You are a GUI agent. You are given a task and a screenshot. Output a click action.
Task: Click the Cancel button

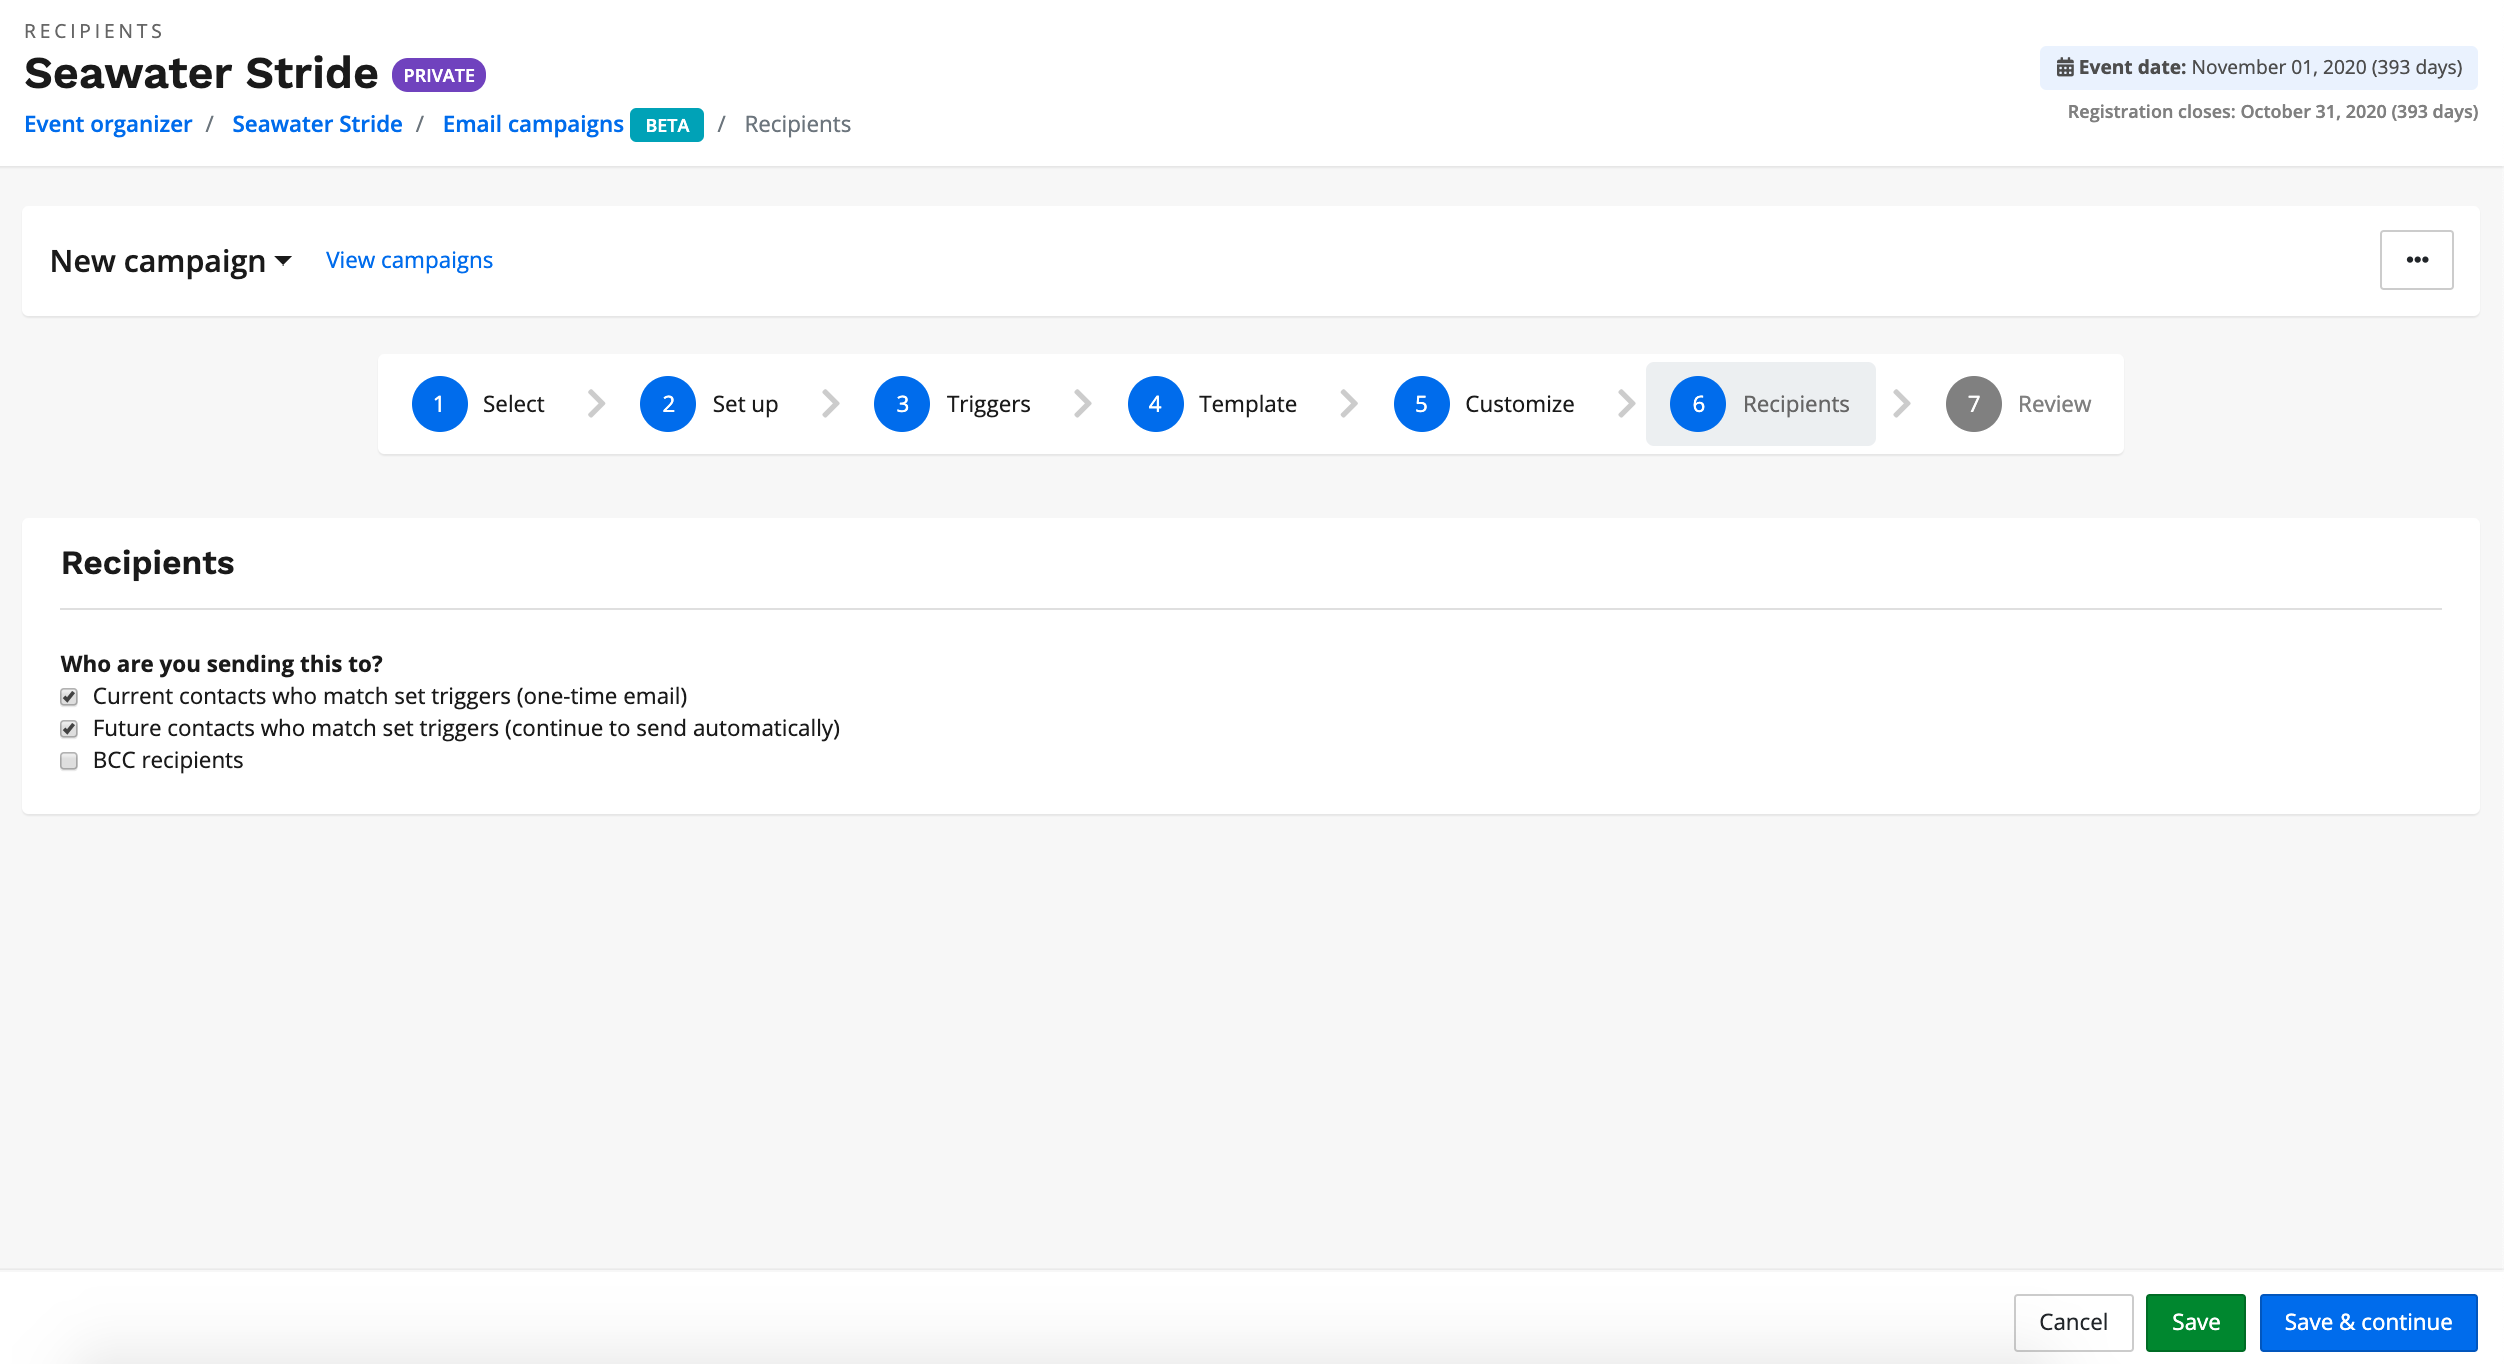tap(2073, 1322)
